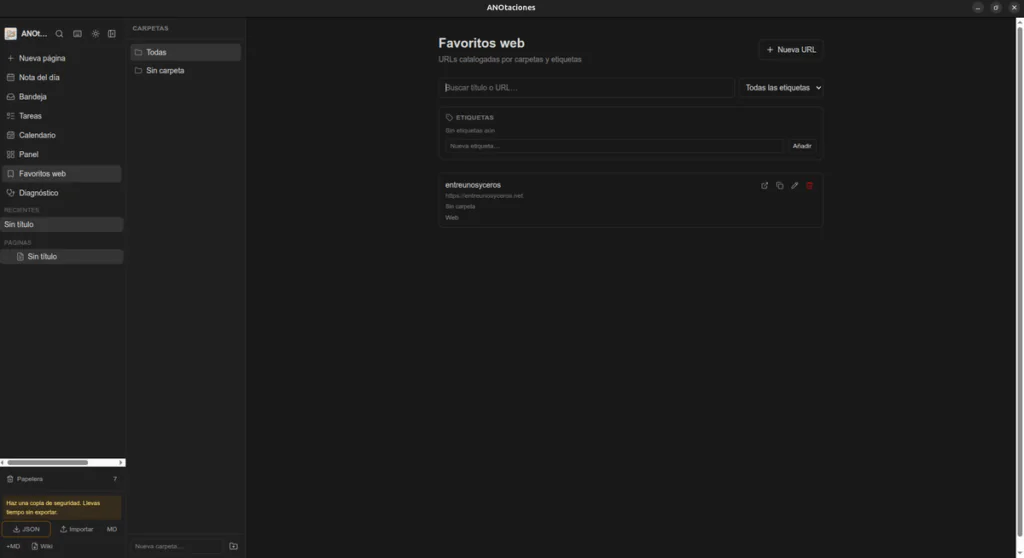Screen dimensions: 1024x558
Task: Toggle light/dark theme sun icon
Action: coord(95,34)
